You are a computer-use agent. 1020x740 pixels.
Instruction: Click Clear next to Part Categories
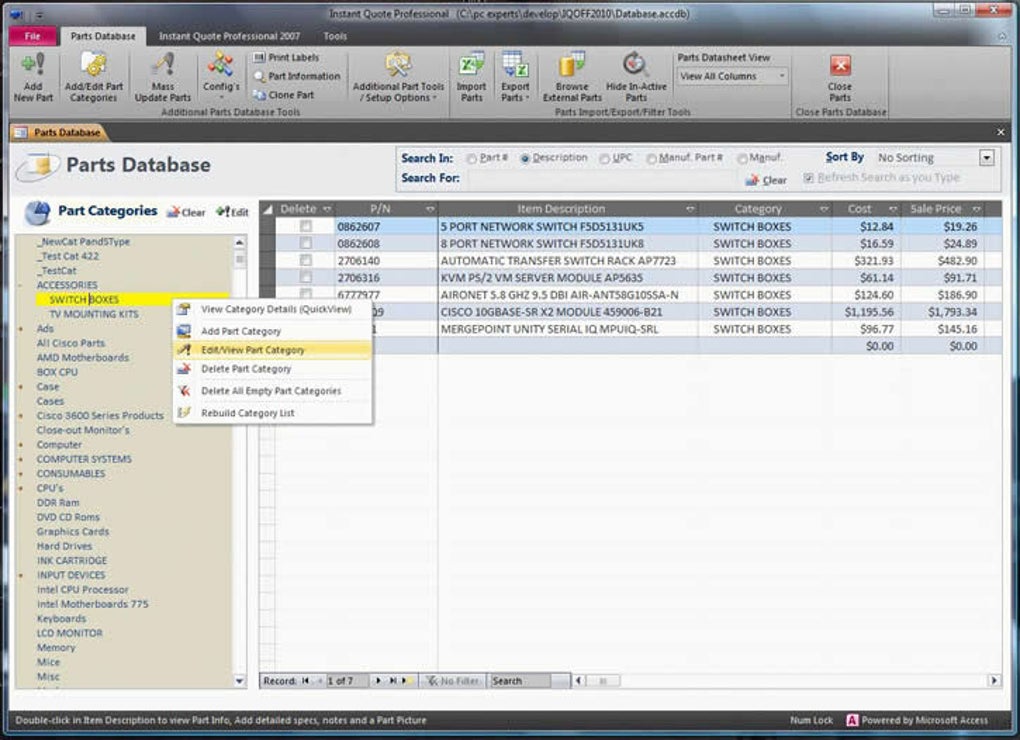(186, 212)
